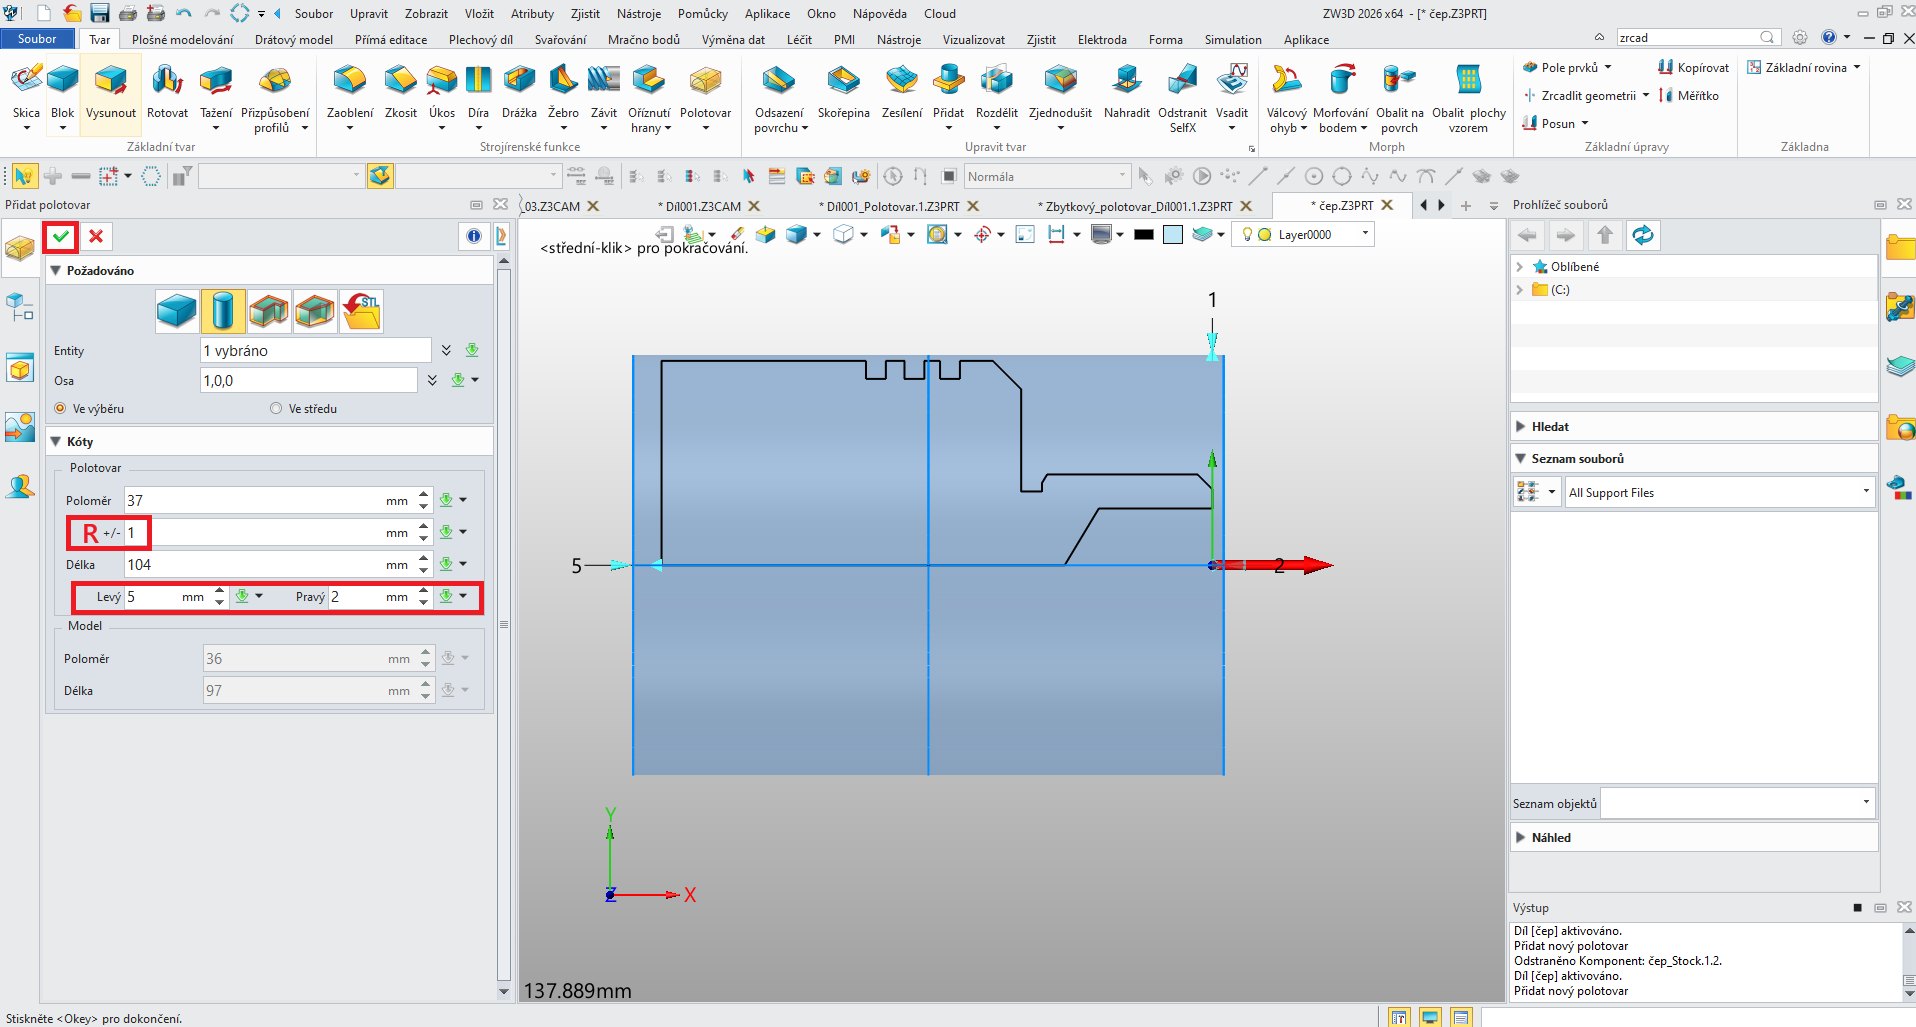This screenshot has width=1916, height=1027.
Task: Click the light blue color swatch
Action: [x=1173, y=235]
